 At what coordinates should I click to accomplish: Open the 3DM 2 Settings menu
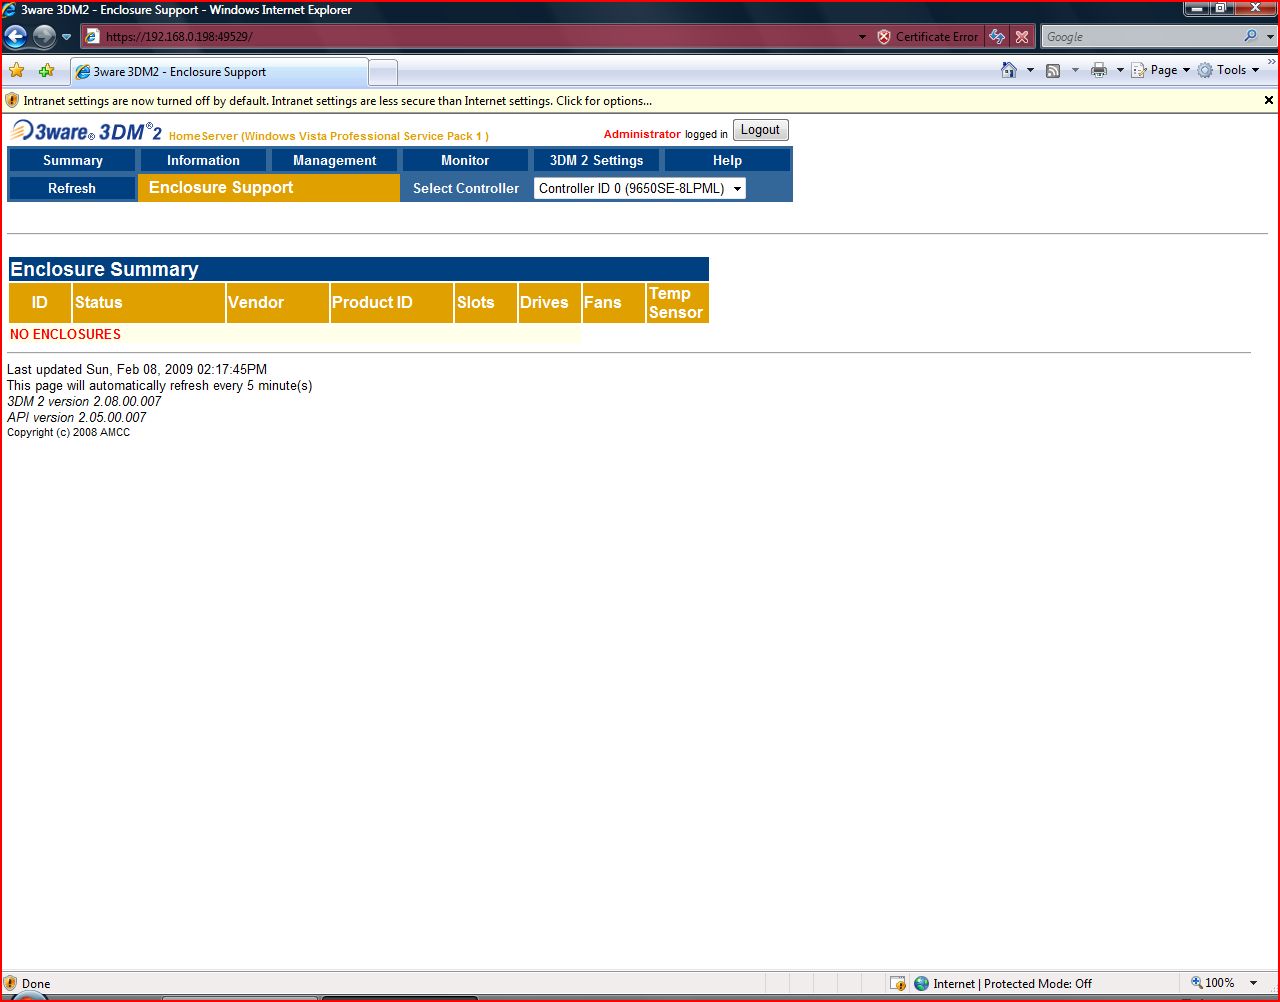point(596,160)
